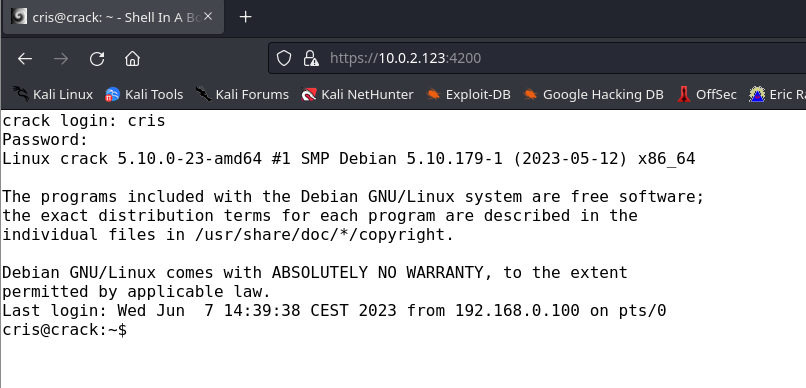The width and height of the screenshot is (806, 388).
Task: Click the browser back arrow
Action: pos(25,59)
